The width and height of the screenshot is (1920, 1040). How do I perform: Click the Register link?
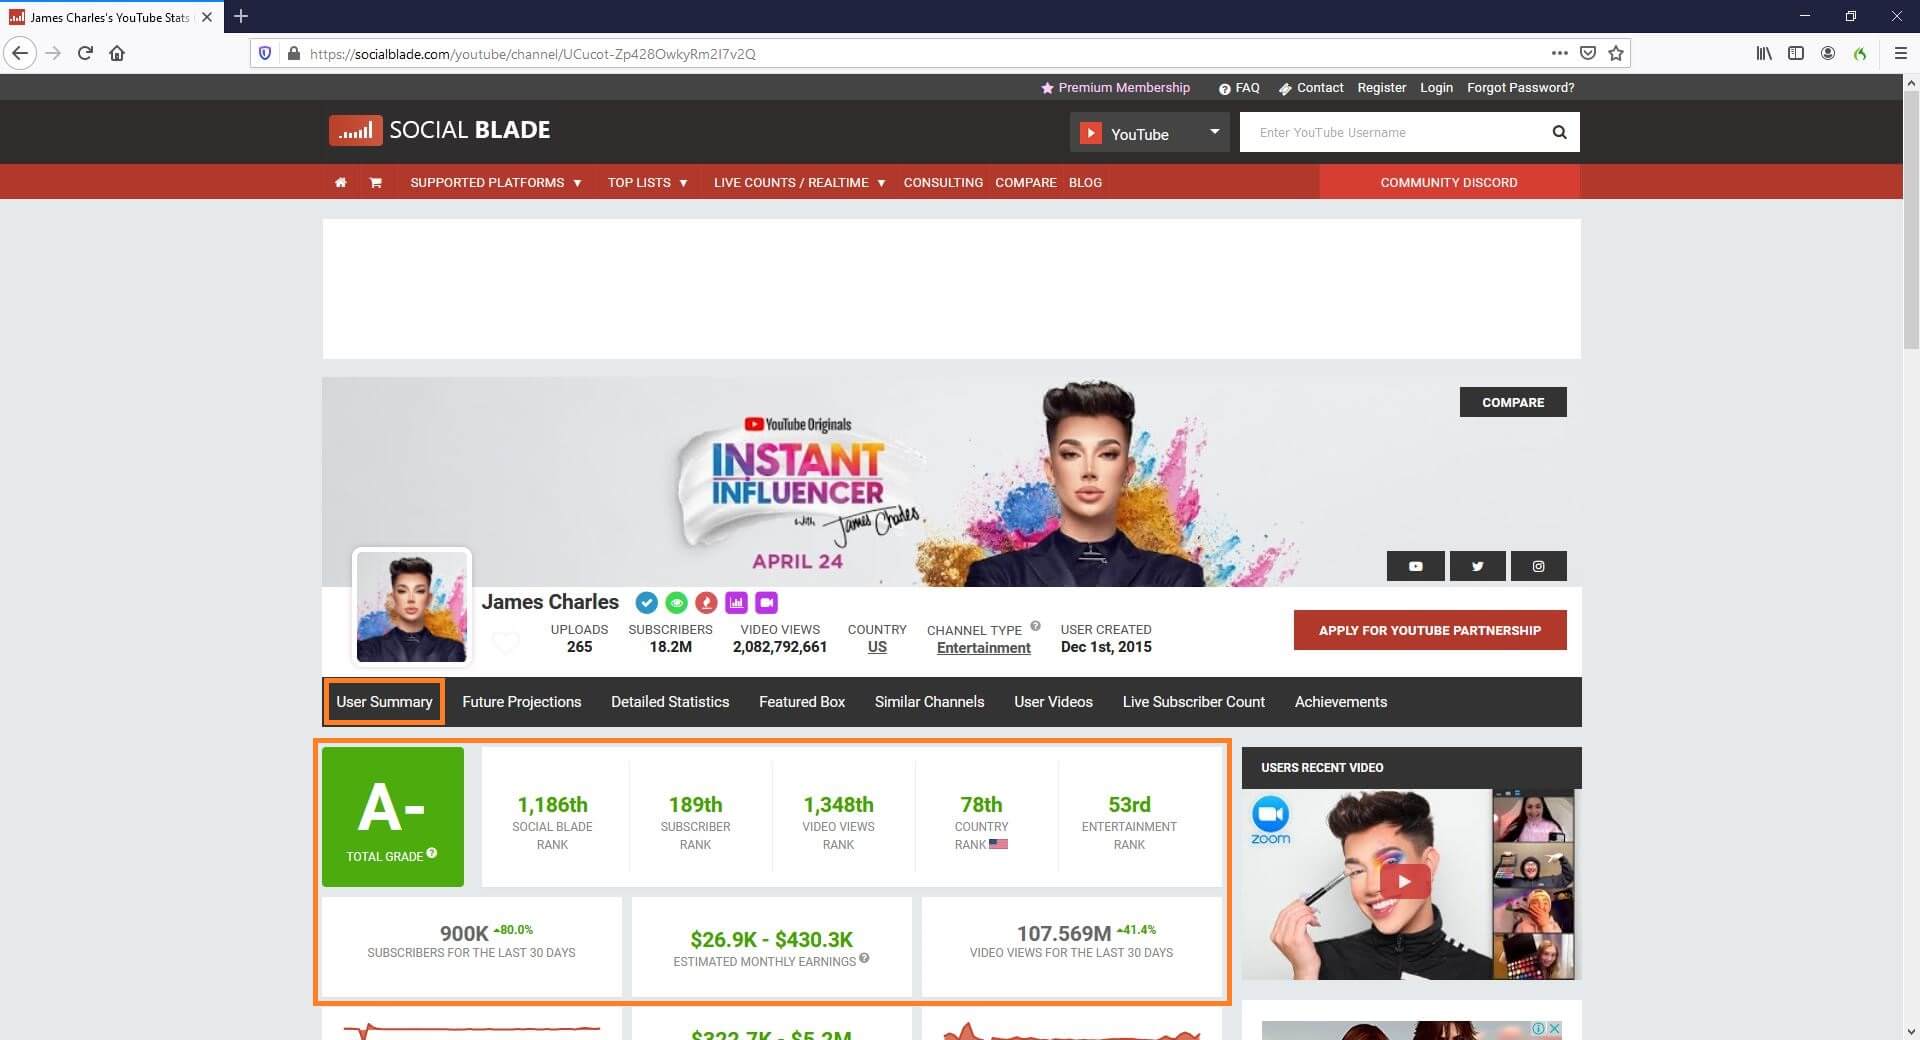1382,88
